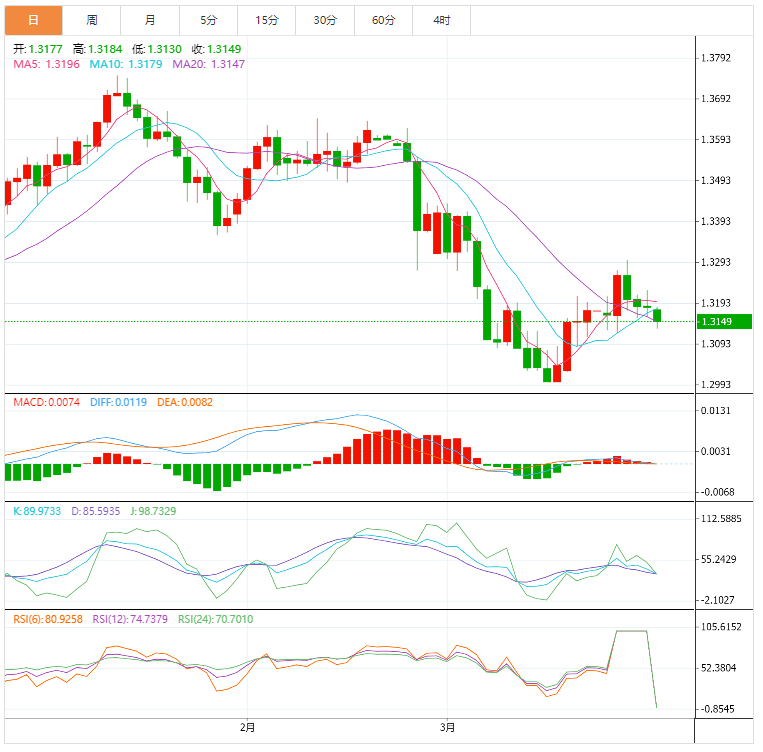This screenshot has height=752, width=763.
Task: Click the 1.3093 price axis label
Action: tap(715, 344)
